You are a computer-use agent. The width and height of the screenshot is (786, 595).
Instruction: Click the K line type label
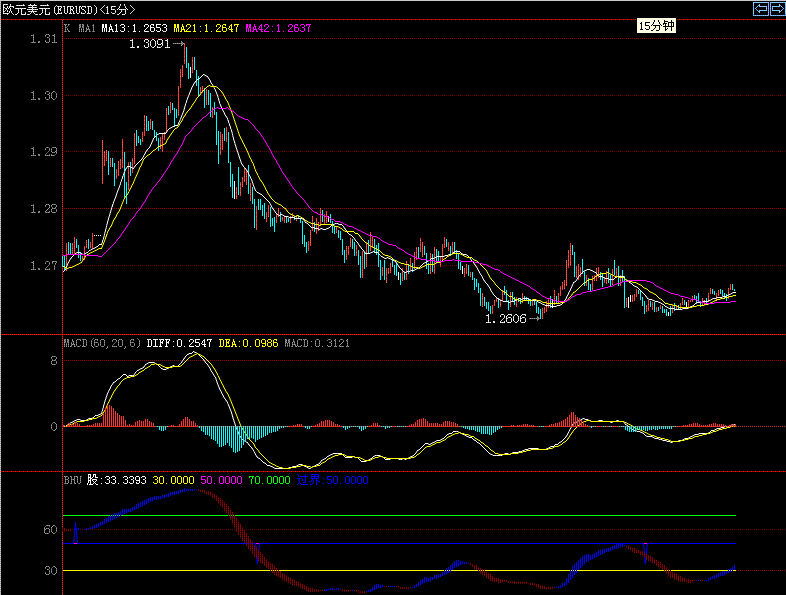coord(67,29)
